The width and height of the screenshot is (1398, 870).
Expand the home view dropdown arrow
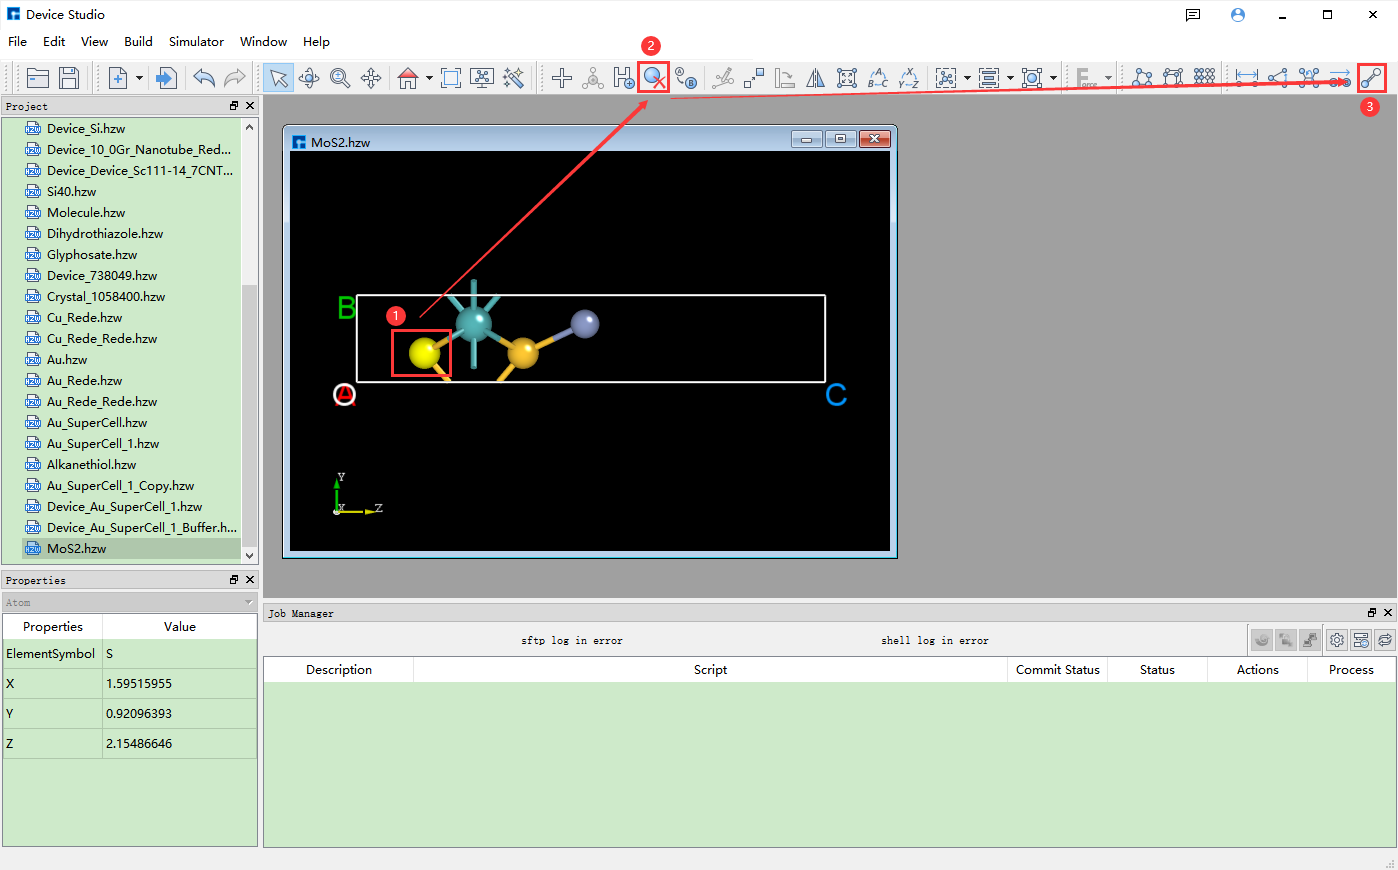click(429, 78)
